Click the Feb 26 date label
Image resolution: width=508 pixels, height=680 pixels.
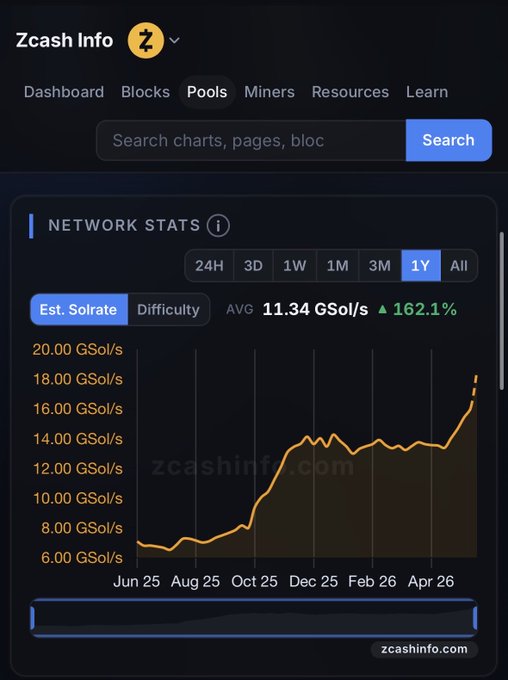pyautogui.click(x=372, y=582)
